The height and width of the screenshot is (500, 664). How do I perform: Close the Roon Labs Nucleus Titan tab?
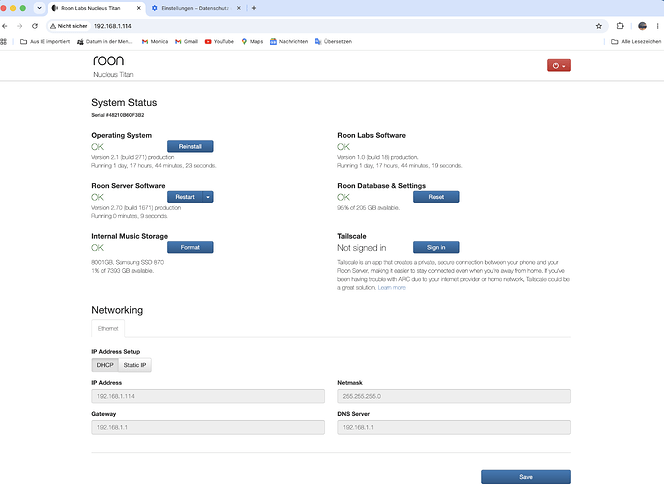pyautogui.click(x=138, y=8)
